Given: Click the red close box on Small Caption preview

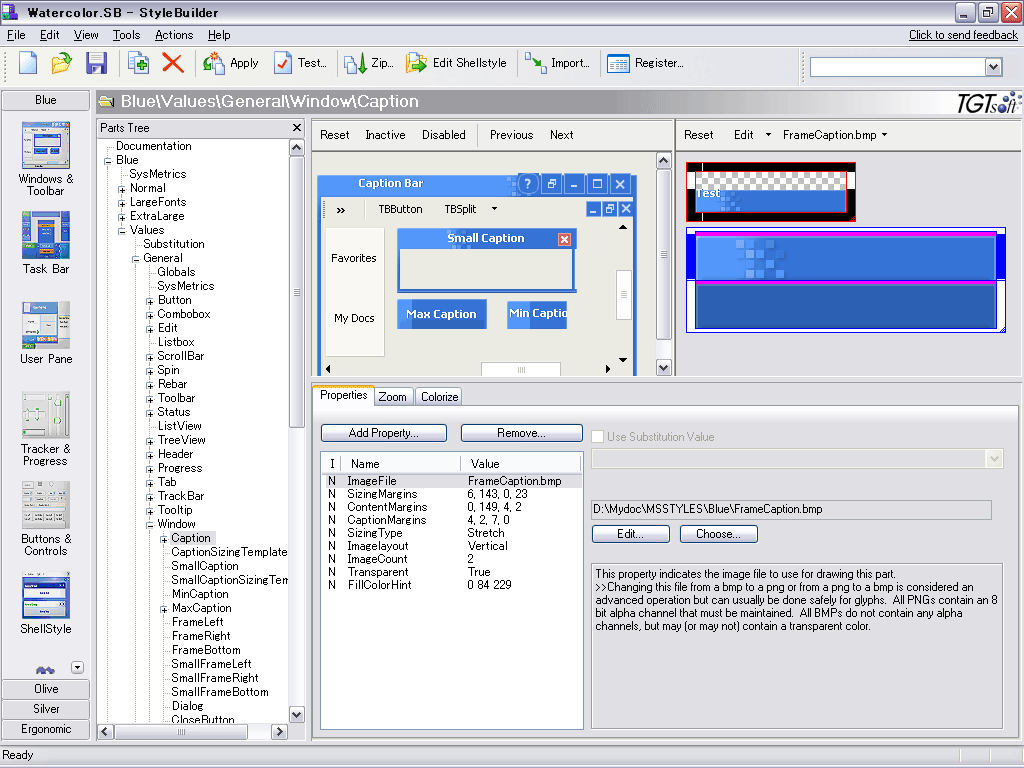Looking at the screenshot, I should (x=564, y=240).
